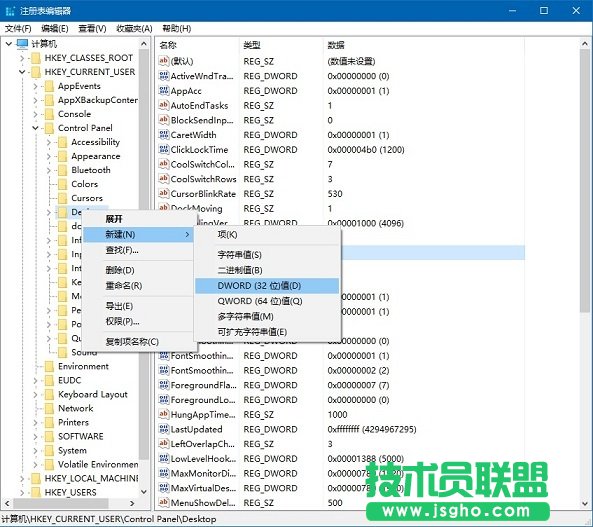Image resolution: width=593 pixels, height=527 pixels.
Task: Click the tree pane scroll-down arrow
Action: click(144, 492)
